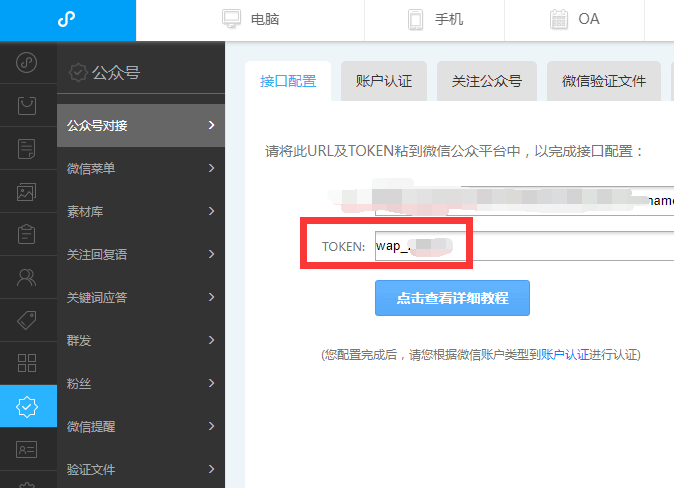
Task: Open the picture gallery sidebar icon
Action: coord(27,192)
